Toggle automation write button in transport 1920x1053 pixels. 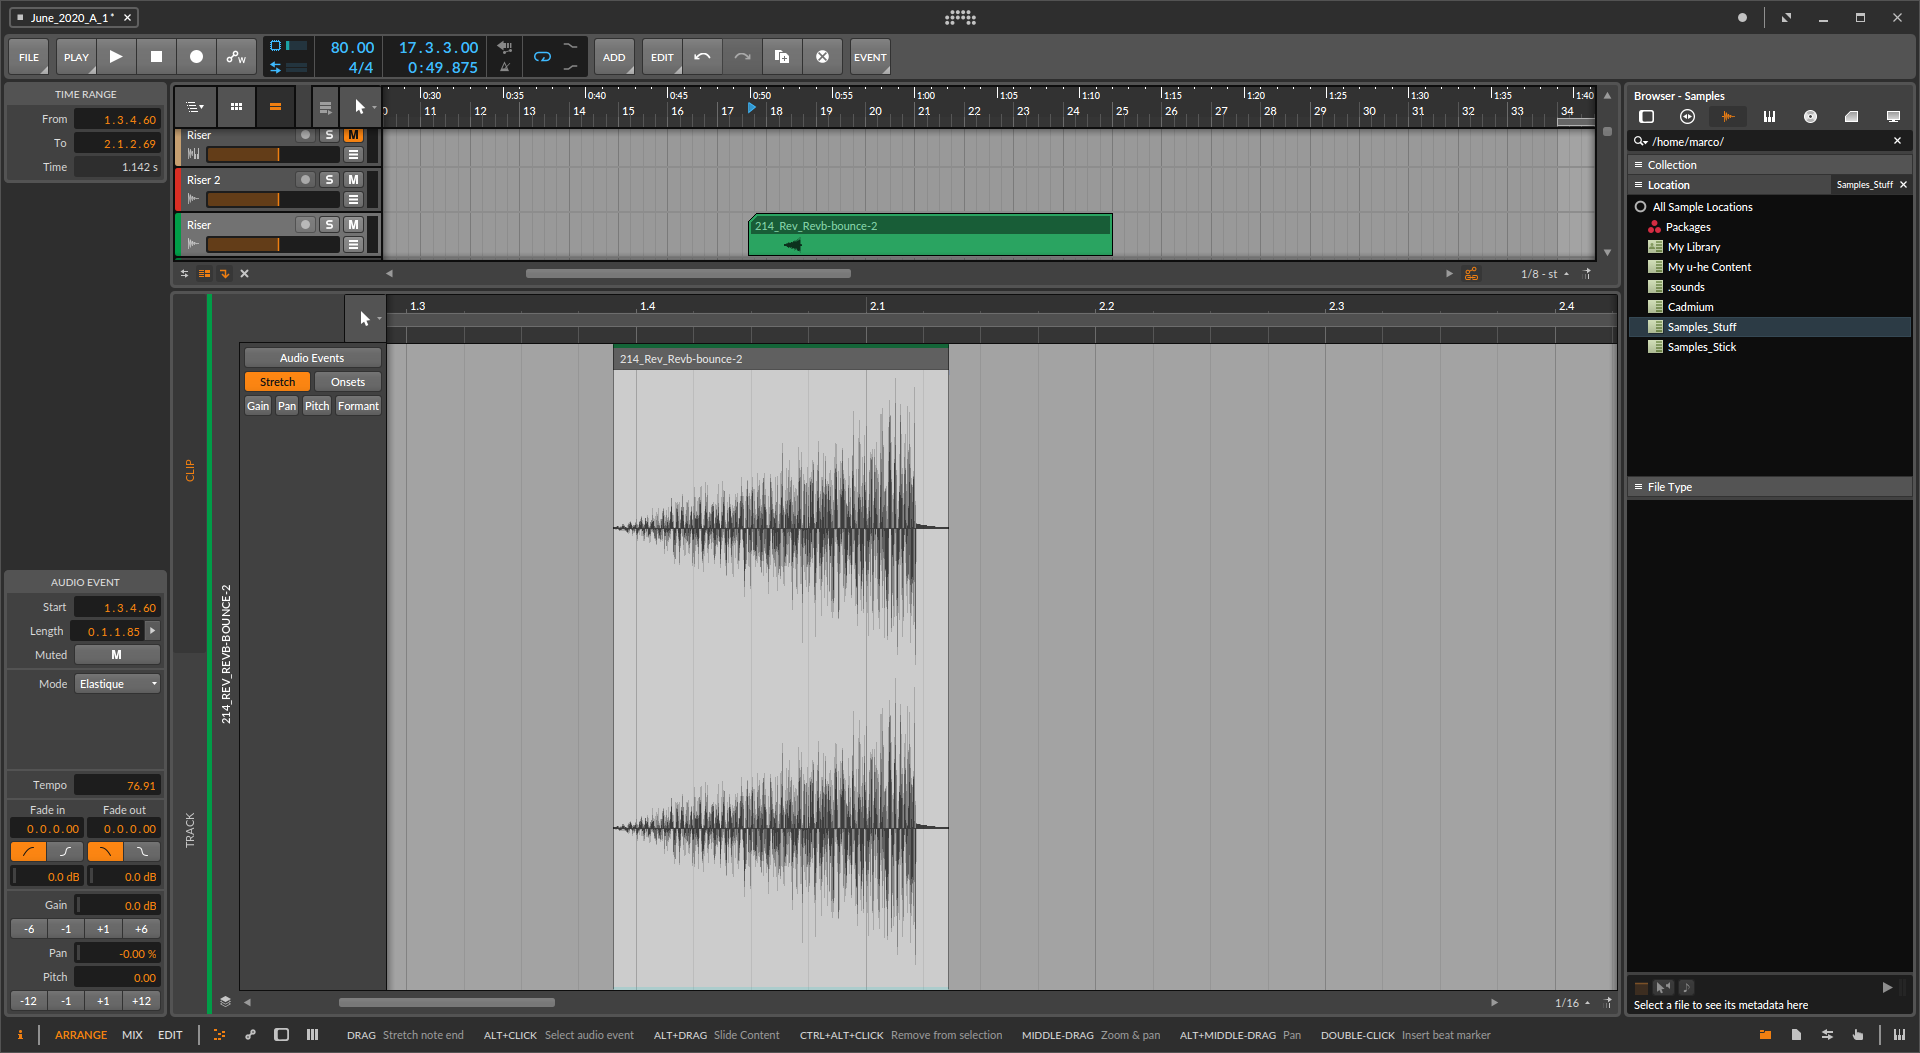coord(236,57)
